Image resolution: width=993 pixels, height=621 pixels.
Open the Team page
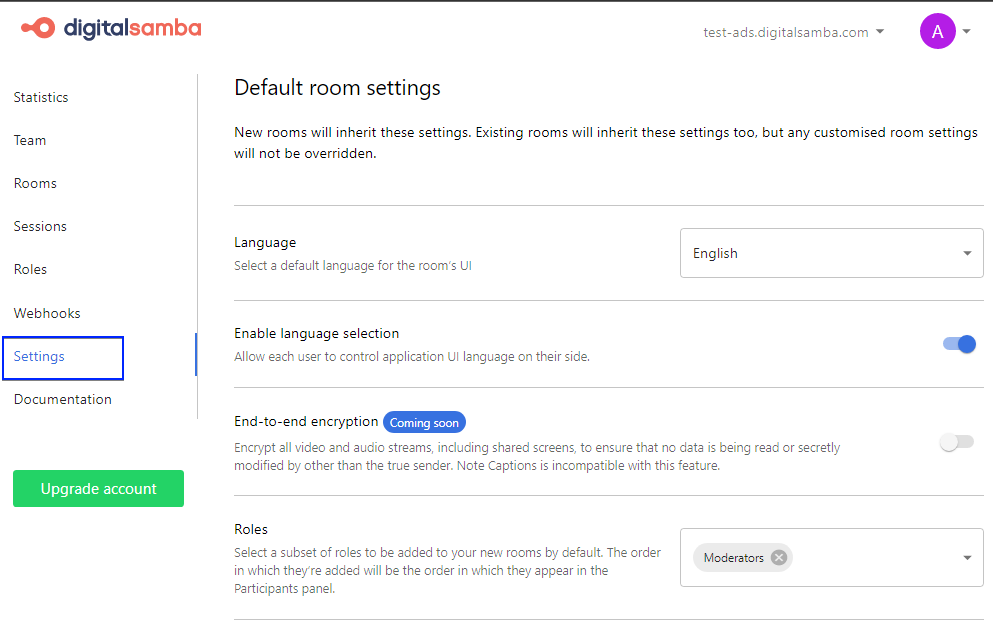pos(30,140)
